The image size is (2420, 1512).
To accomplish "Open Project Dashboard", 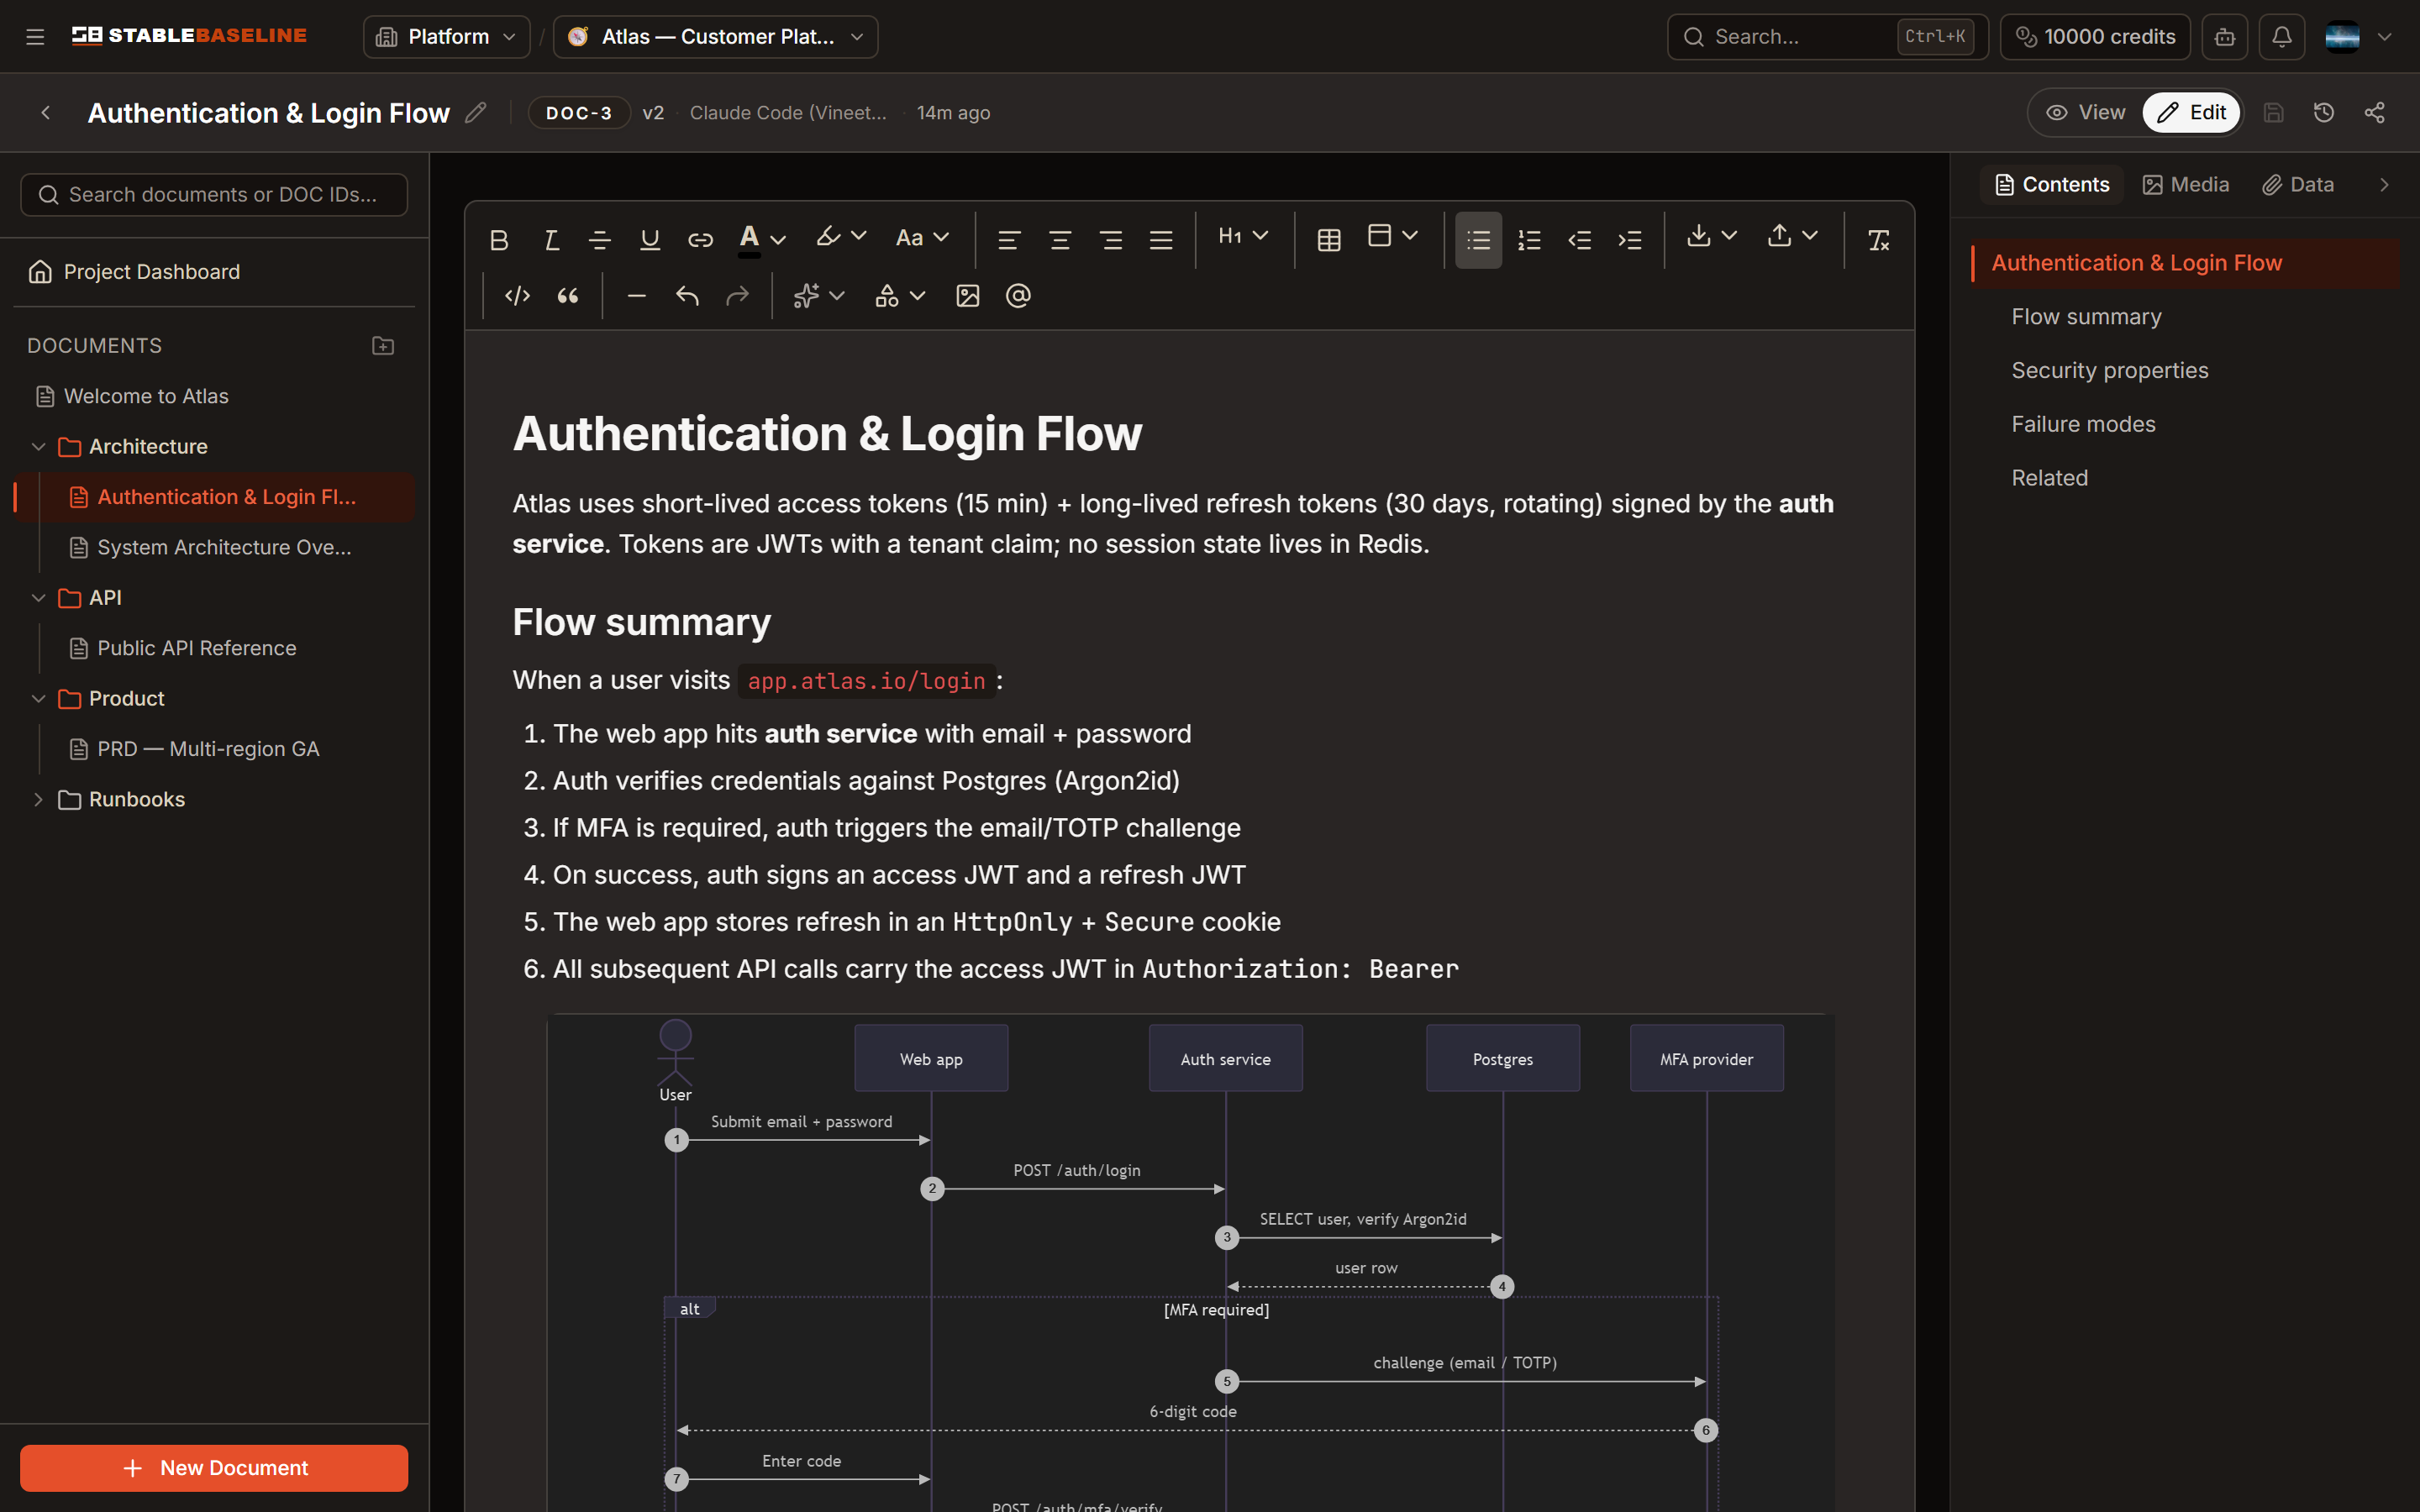I will (x=214, y=272).
